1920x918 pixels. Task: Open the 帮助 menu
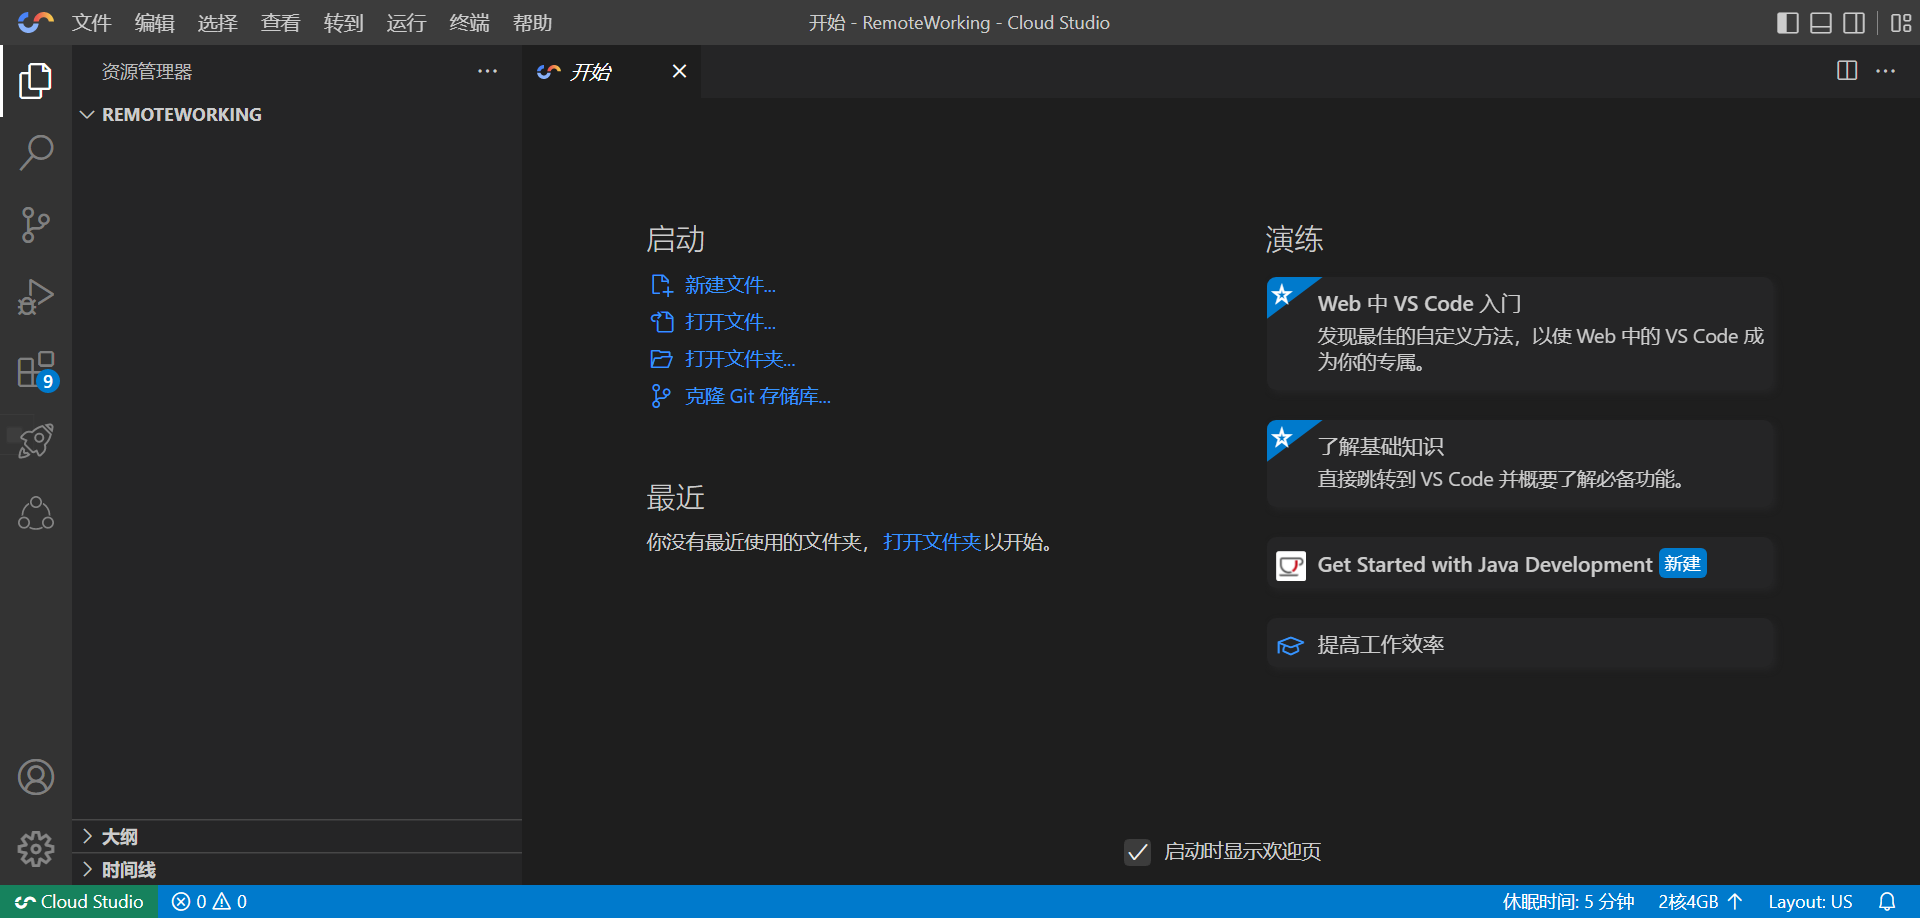tap(532, 23)
